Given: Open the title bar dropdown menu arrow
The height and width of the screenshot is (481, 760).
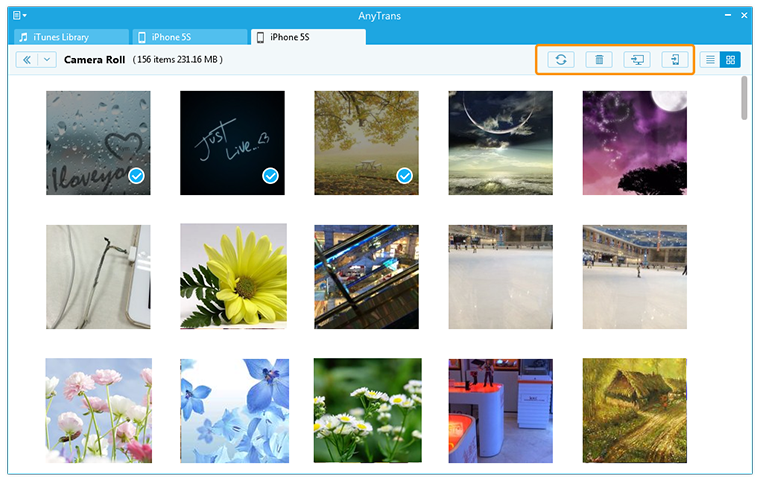Looking at the screenshot, I should click(x=25, y=16).
